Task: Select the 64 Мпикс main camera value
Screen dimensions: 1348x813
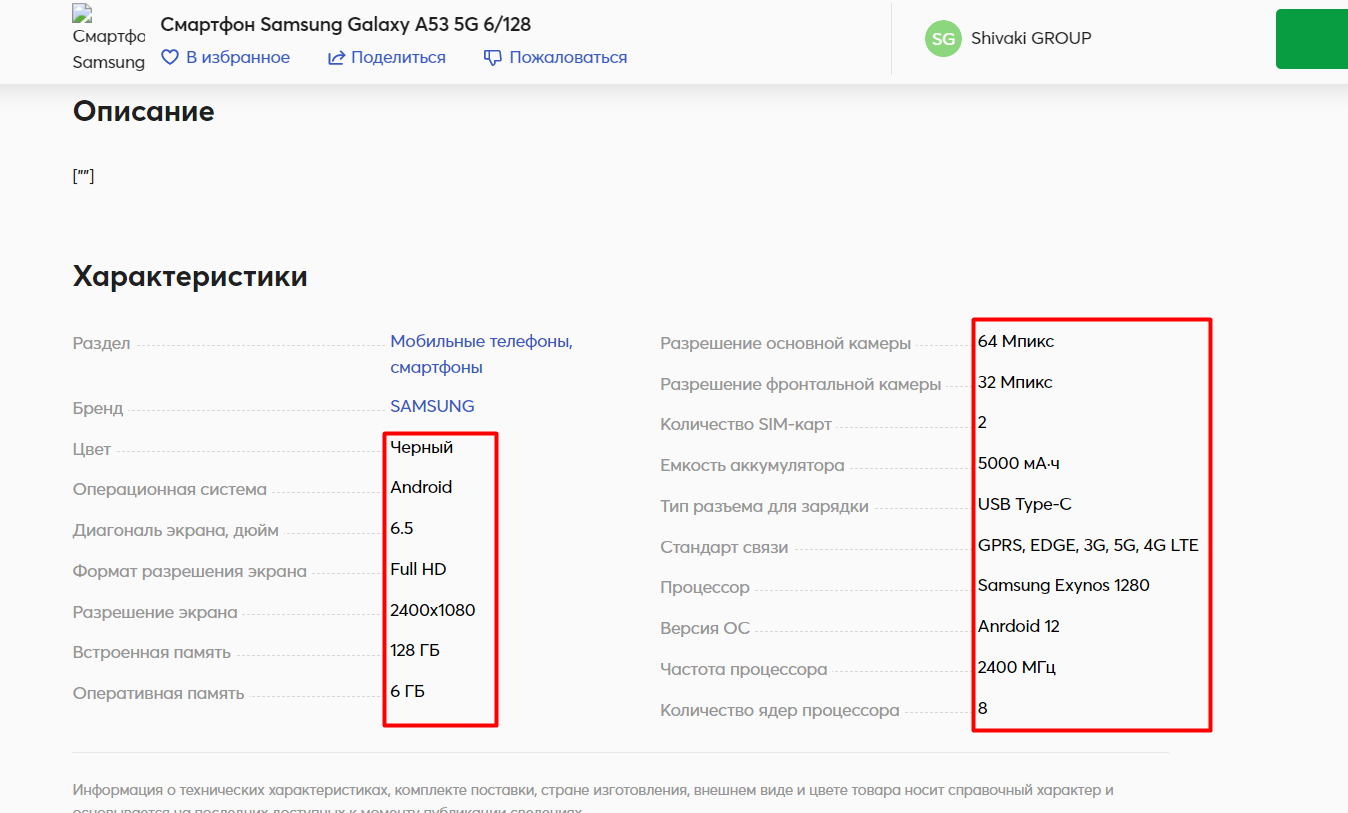Action: pyautogui.click(x=1016, y=341)
